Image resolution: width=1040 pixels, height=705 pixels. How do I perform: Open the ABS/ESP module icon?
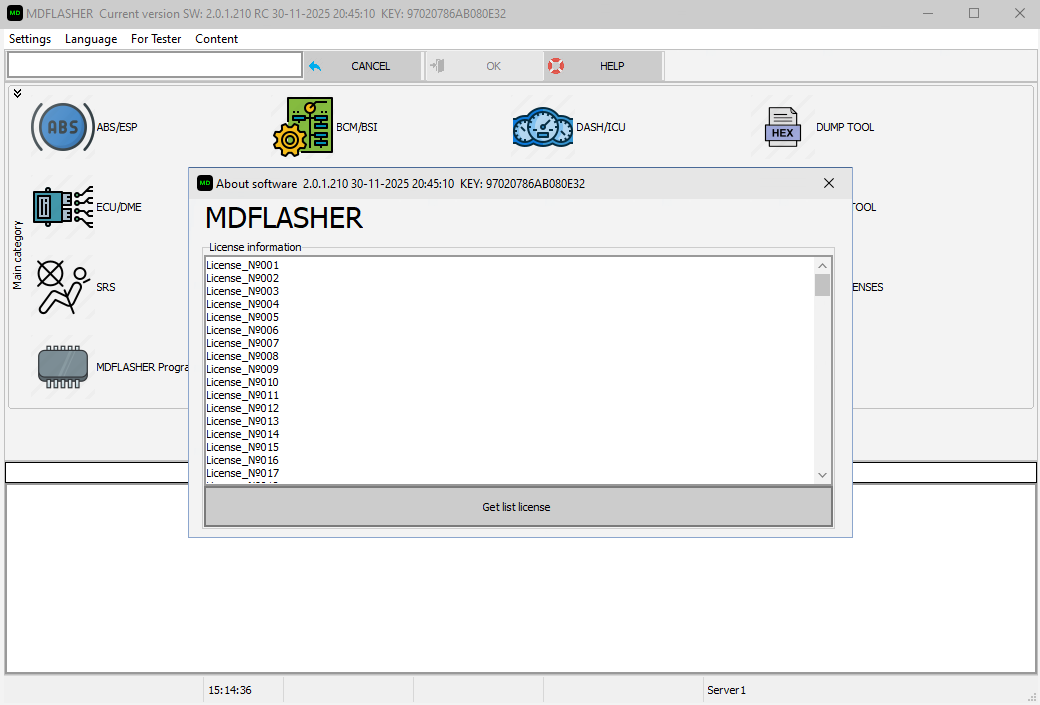point(62,127)
